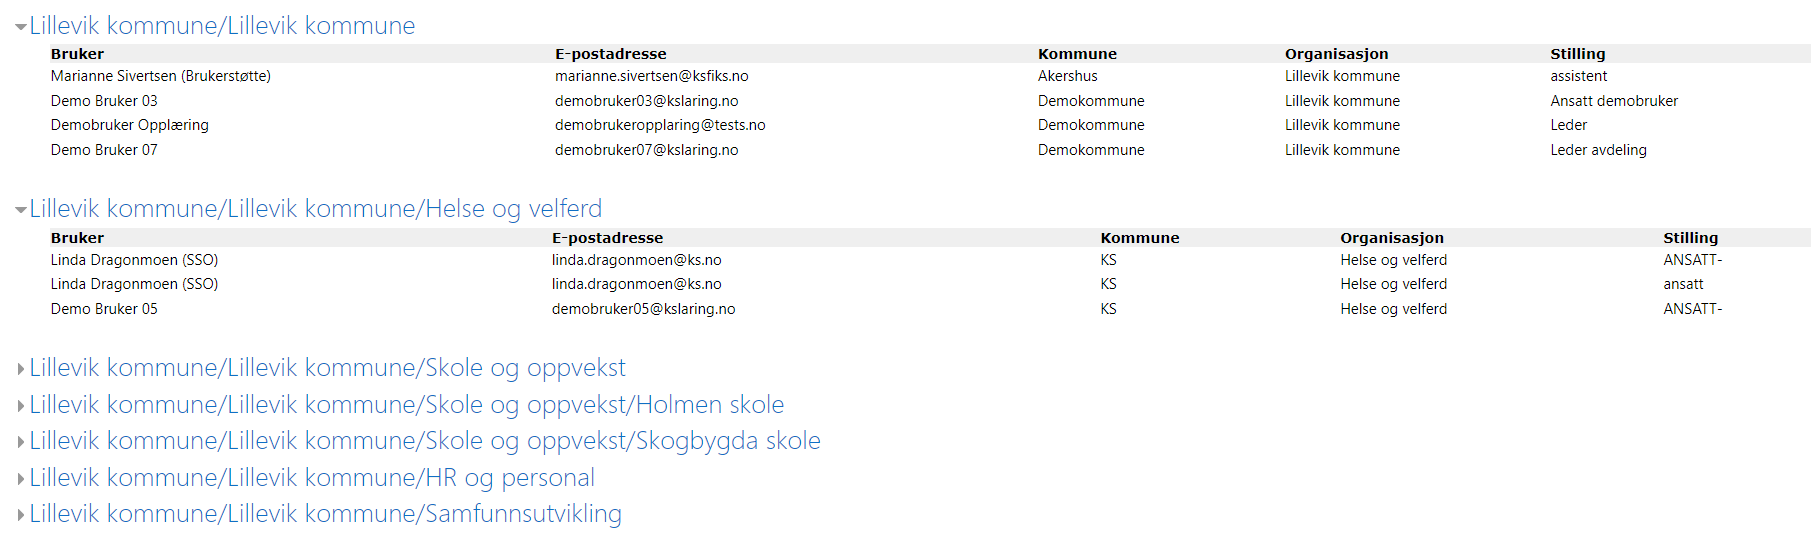1811x550 pixels.
Task: Expand the Holmen skole group arrow
Action: (x=20, y=406)
